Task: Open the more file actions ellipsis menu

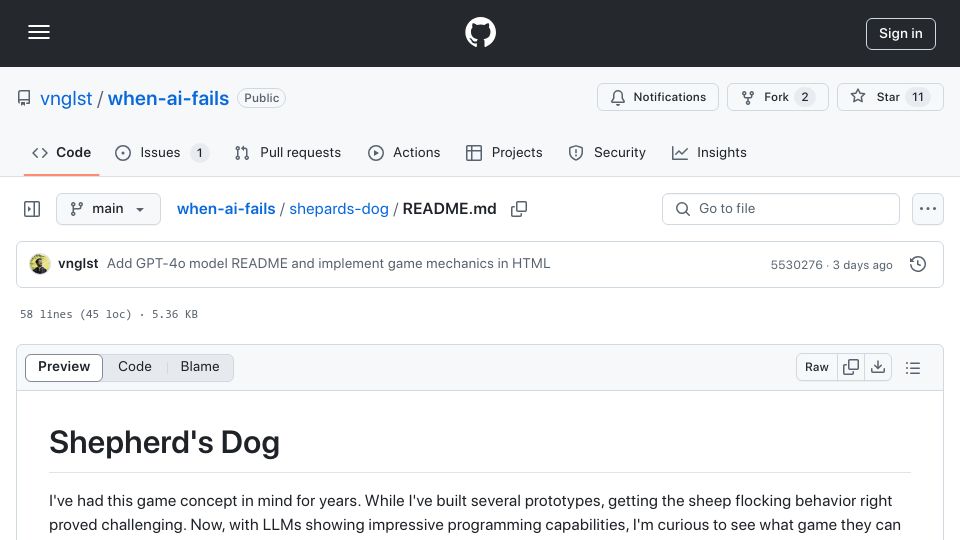Action: (928, 209)
